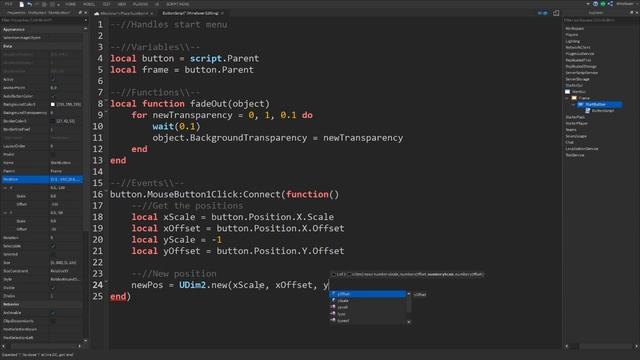Switch to the VIEW ribbon tab
The image size is (640, 360).
coord(122,4)
